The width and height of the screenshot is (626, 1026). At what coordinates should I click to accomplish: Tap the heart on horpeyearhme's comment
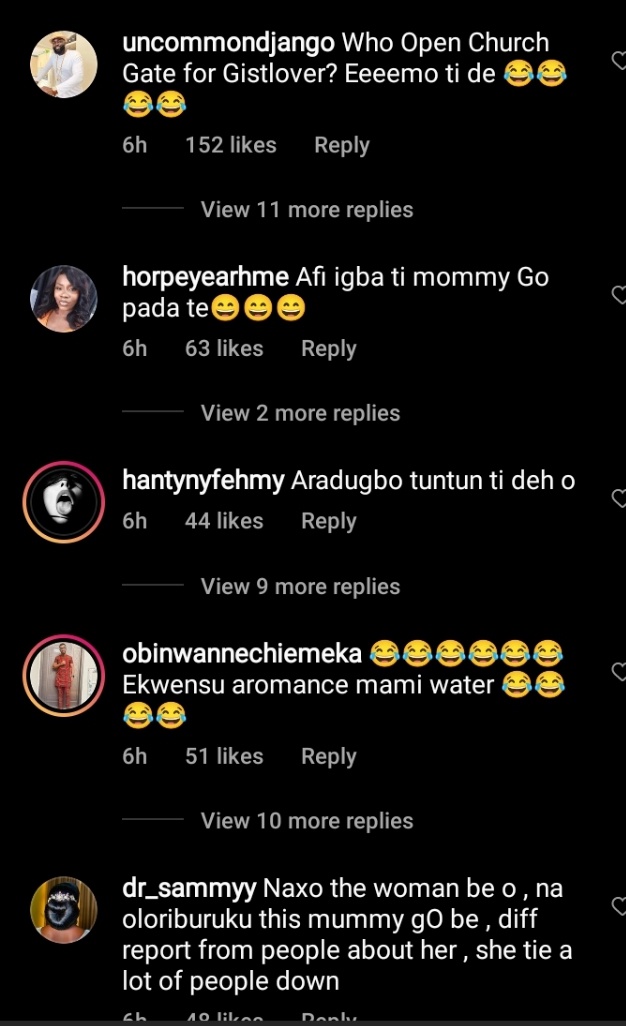coord(619,294)
